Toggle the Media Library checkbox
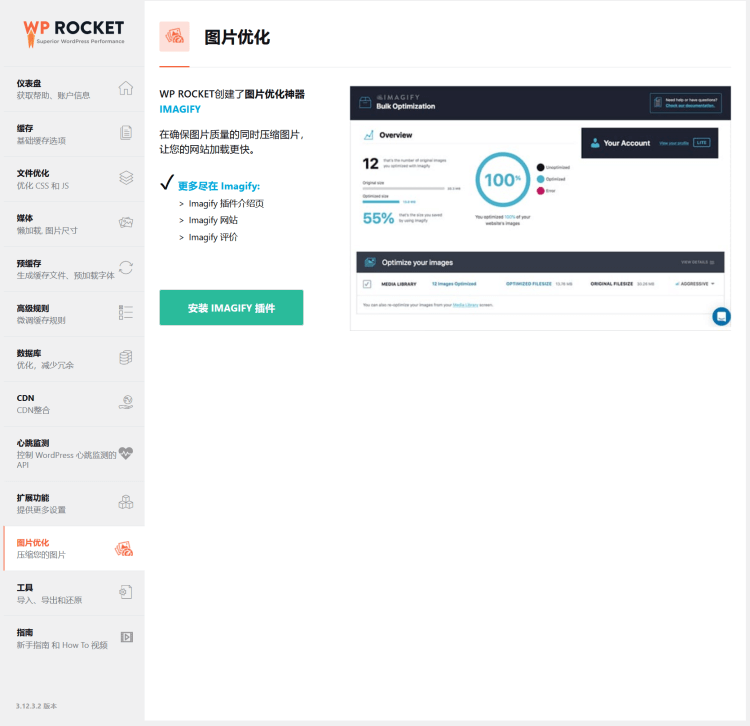This screenshot has height=726, width=750. point(367,284)
